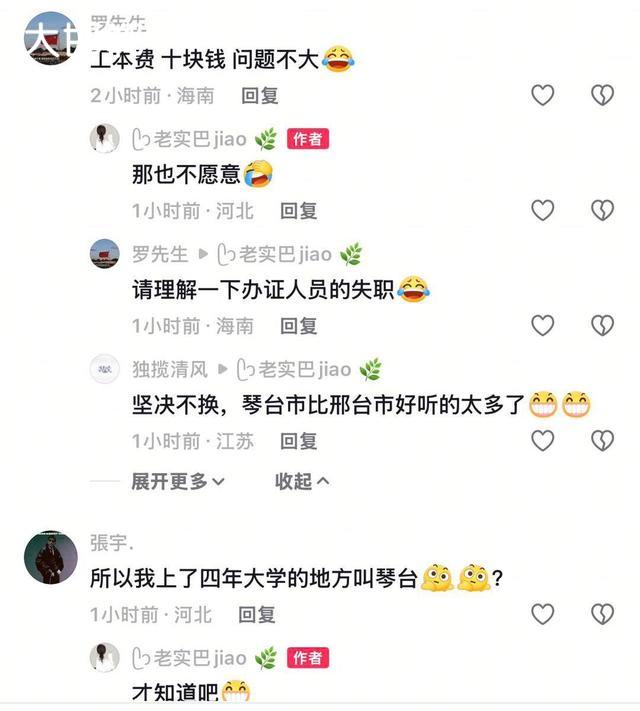This screenshot has width=640, height=711.
Task: Dislike the 那也不愿意 reply
Action: tap(602, 210)
